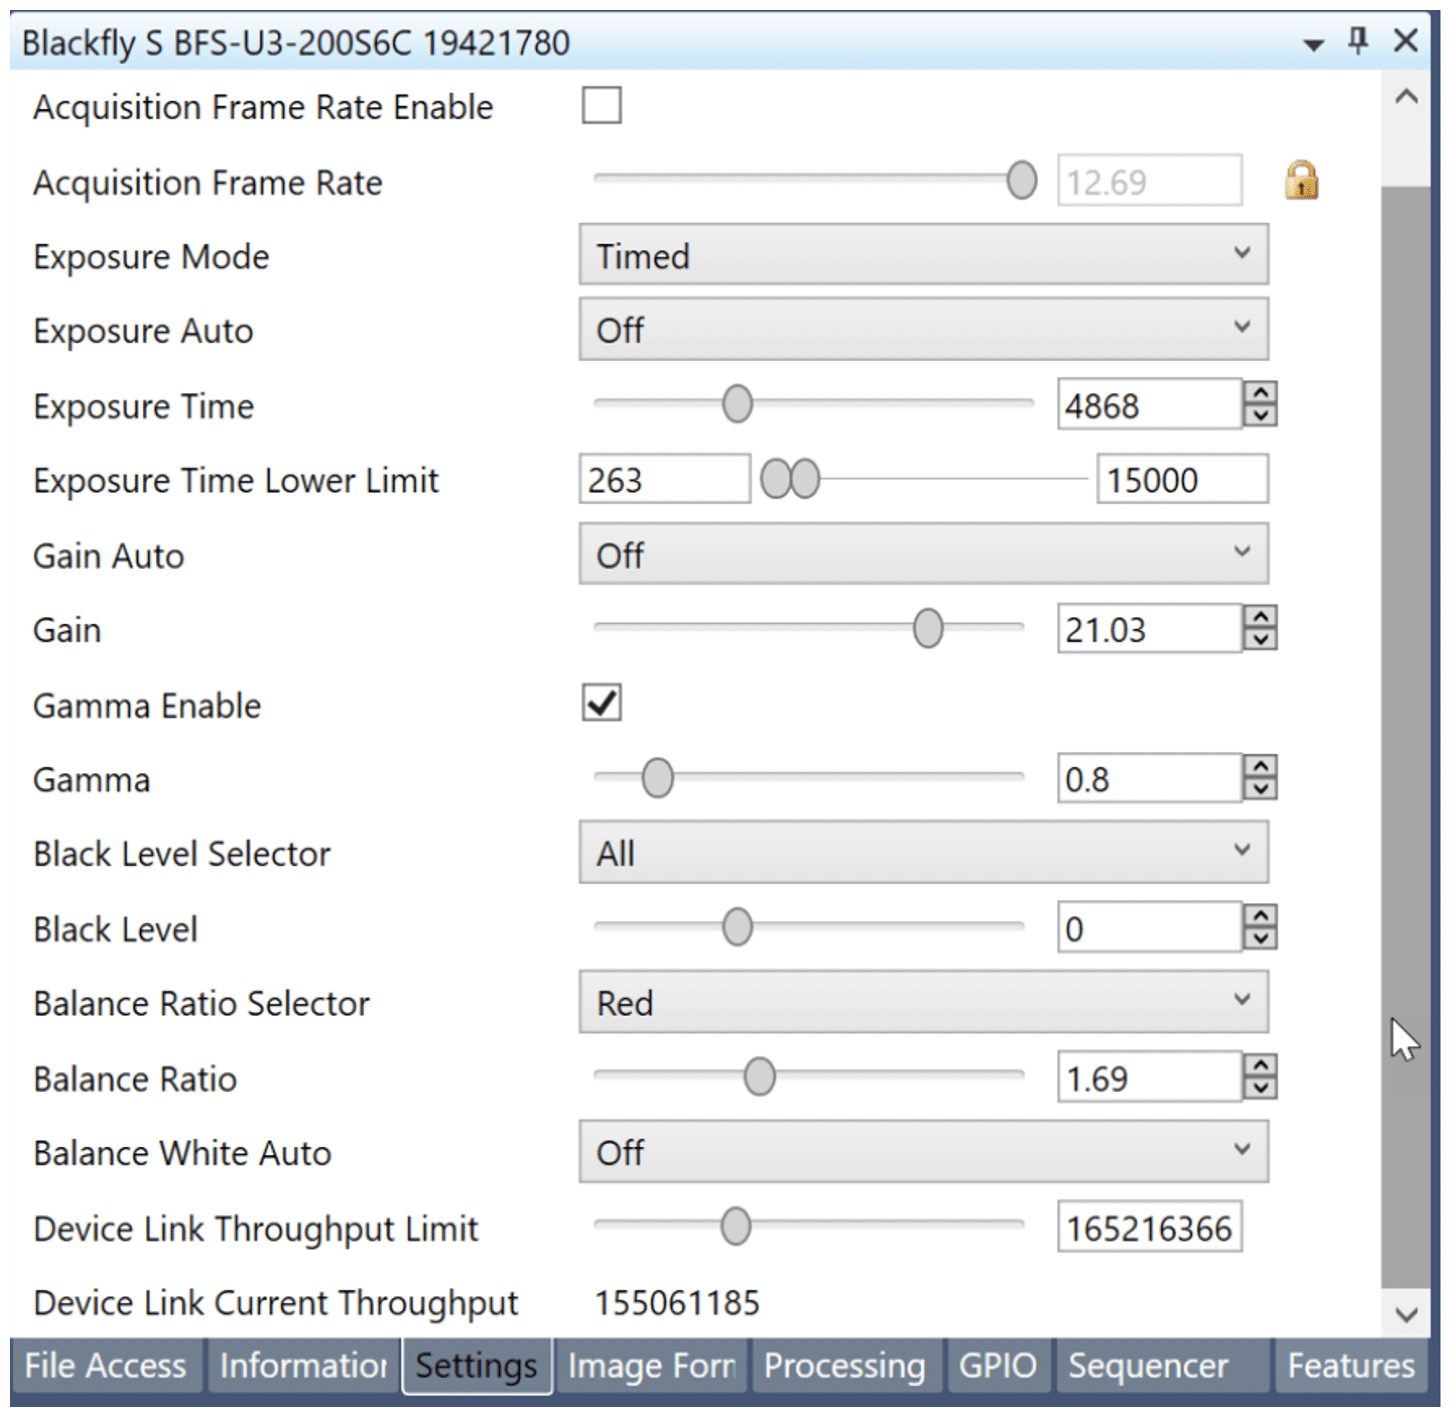Click the Gain value field 21.03
The image size is (1452, 1414).
[1150, 629]
